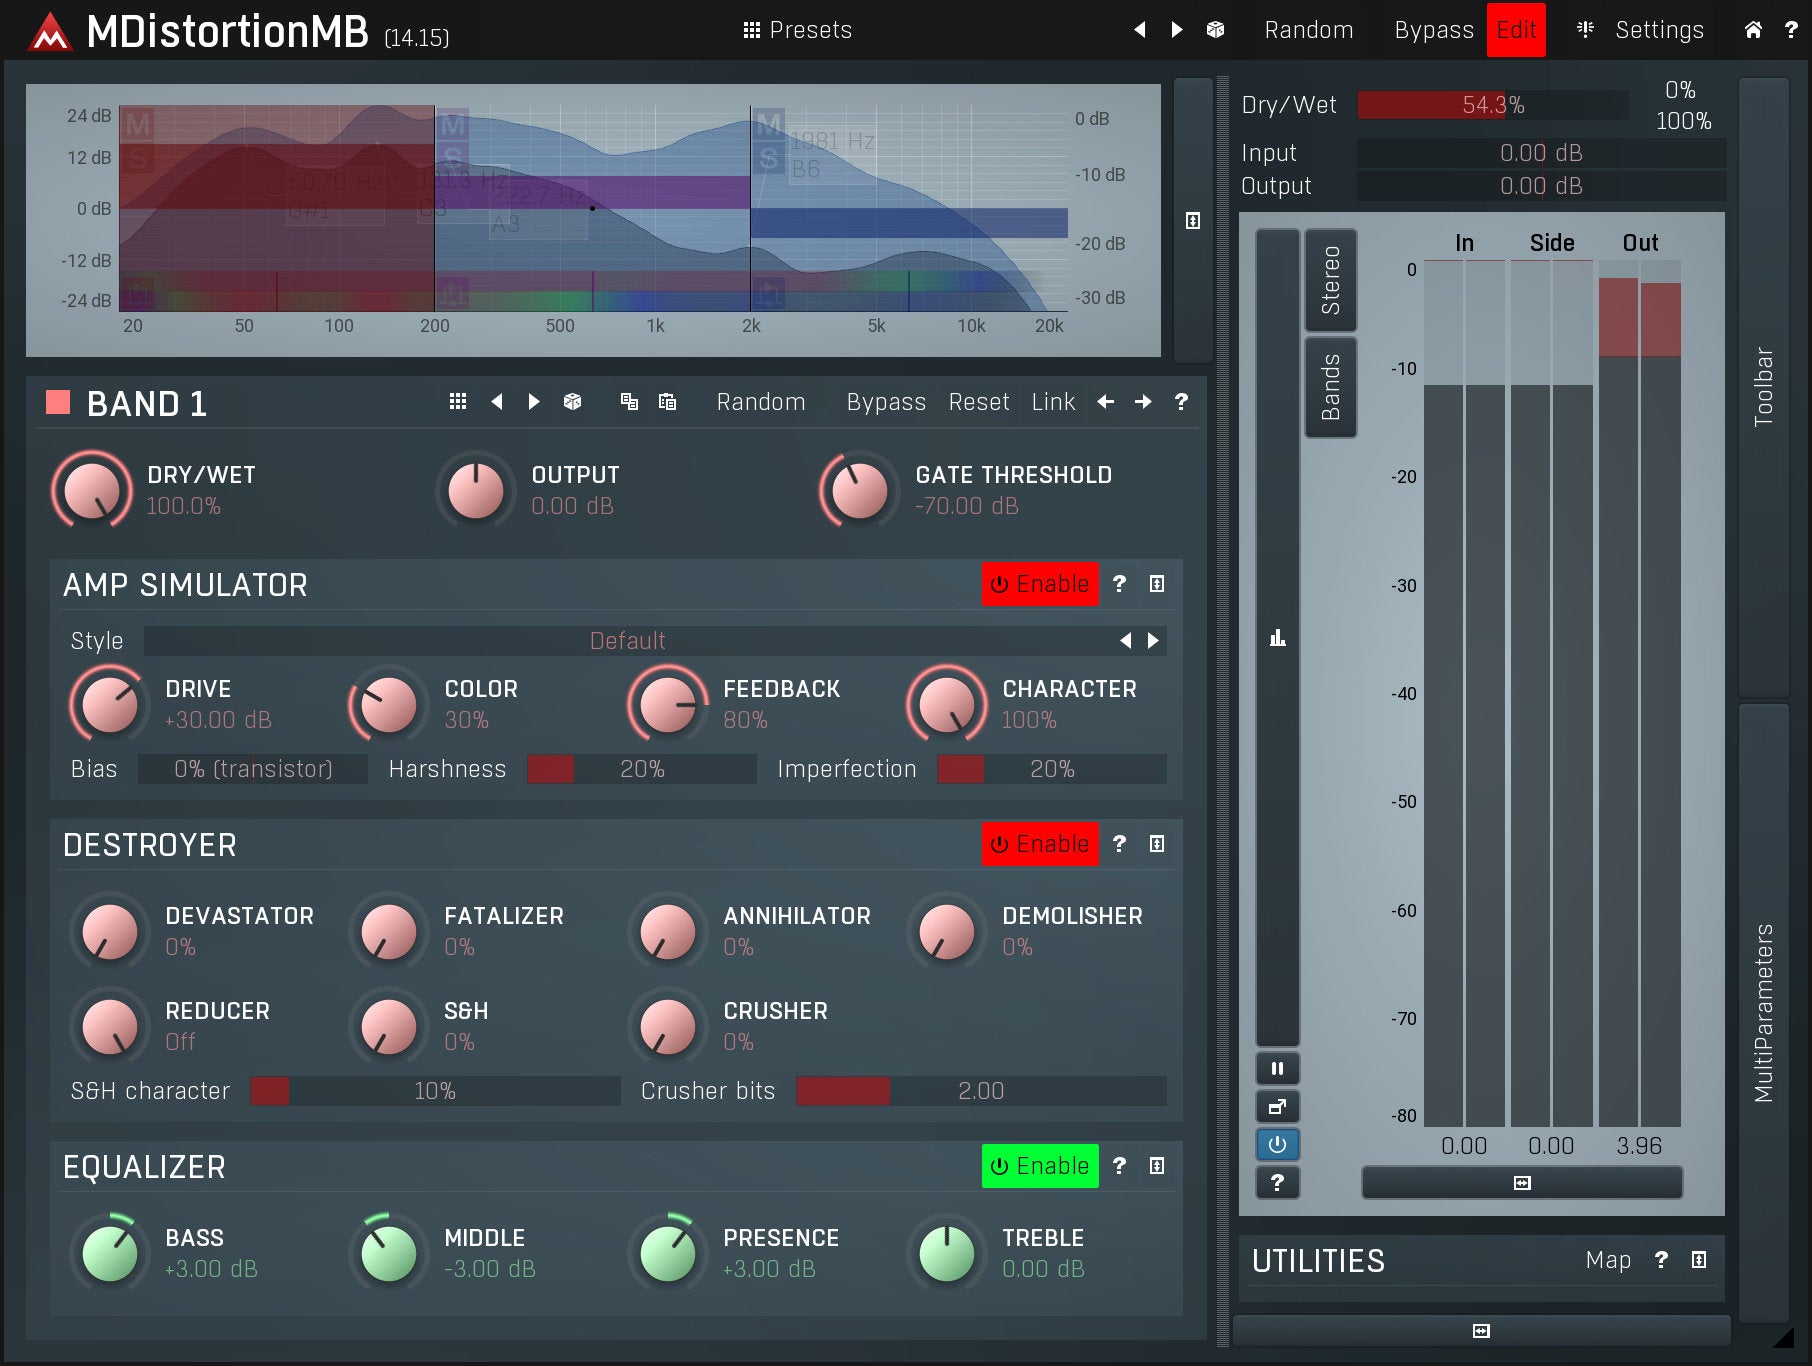
Task: Click the home icon in top bar
Action: [x=1752, y=30]
